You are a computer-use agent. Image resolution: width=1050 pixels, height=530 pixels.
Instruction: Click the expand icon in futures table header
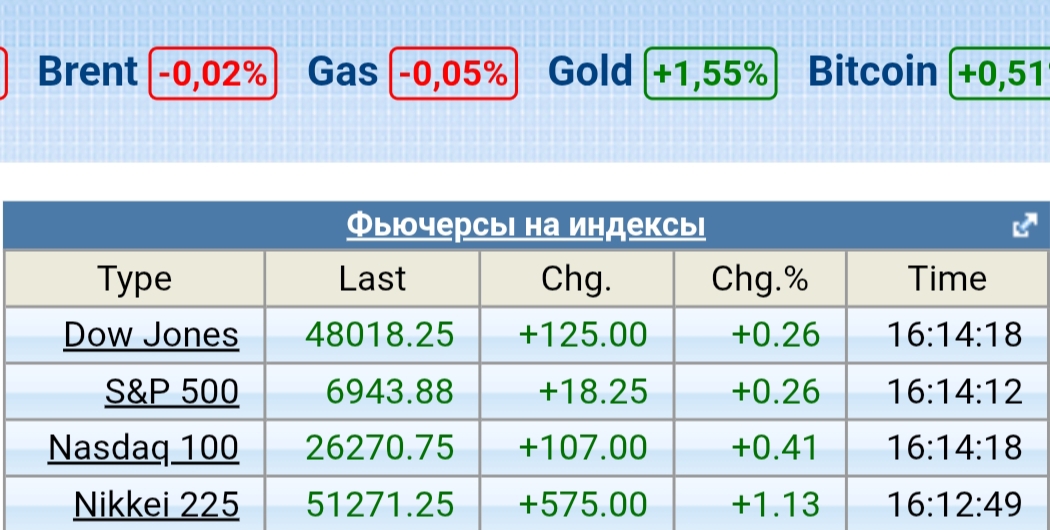[x=1025, y=226]
